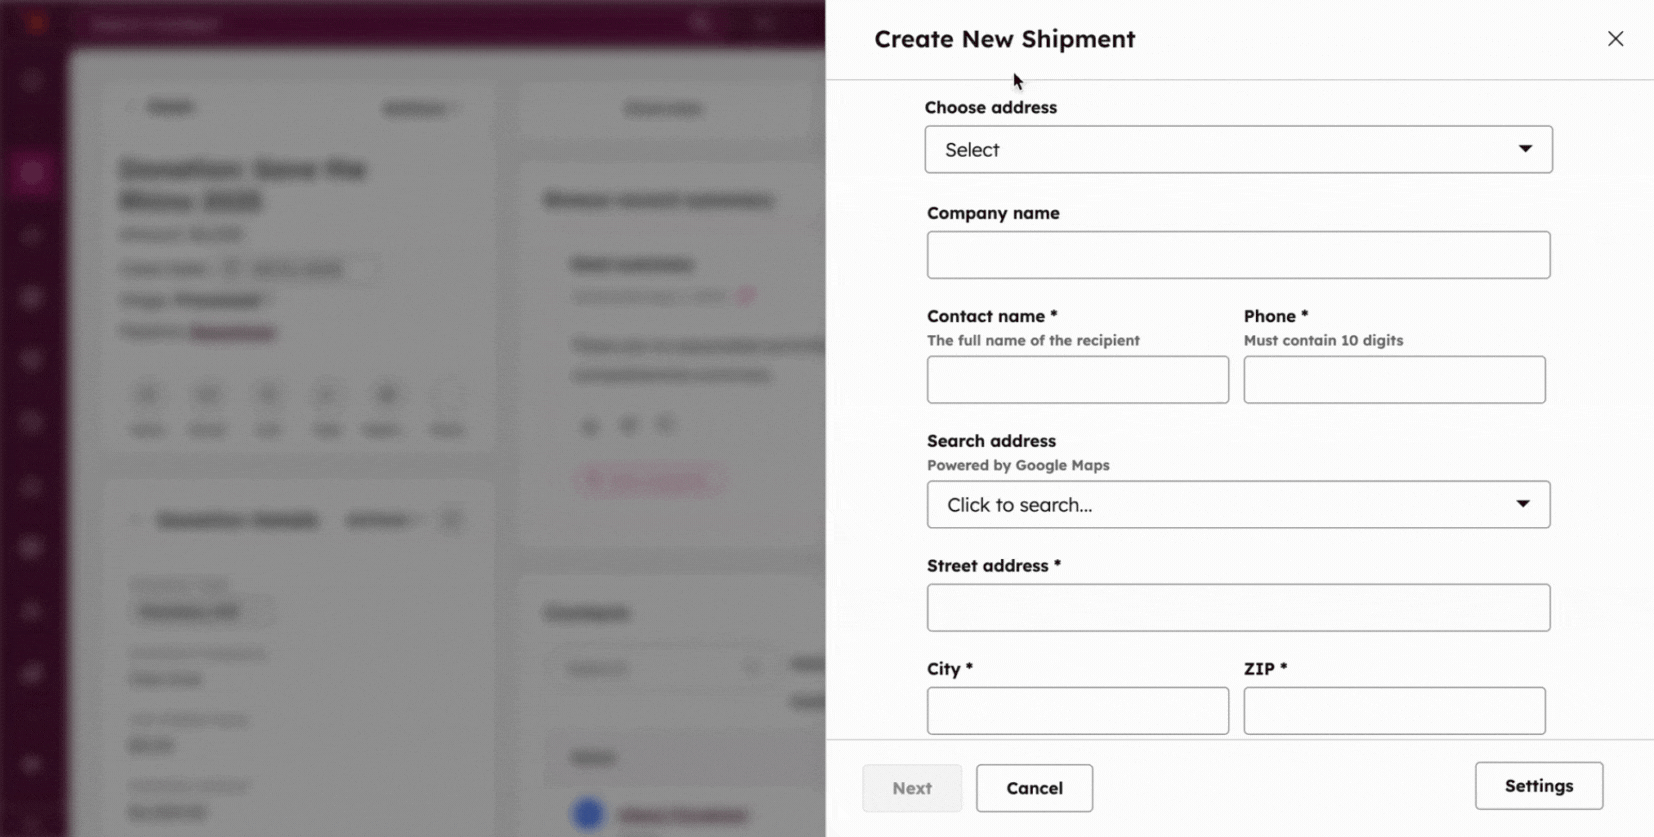Click the search icon in the top navigation bar

click(699, 22)
